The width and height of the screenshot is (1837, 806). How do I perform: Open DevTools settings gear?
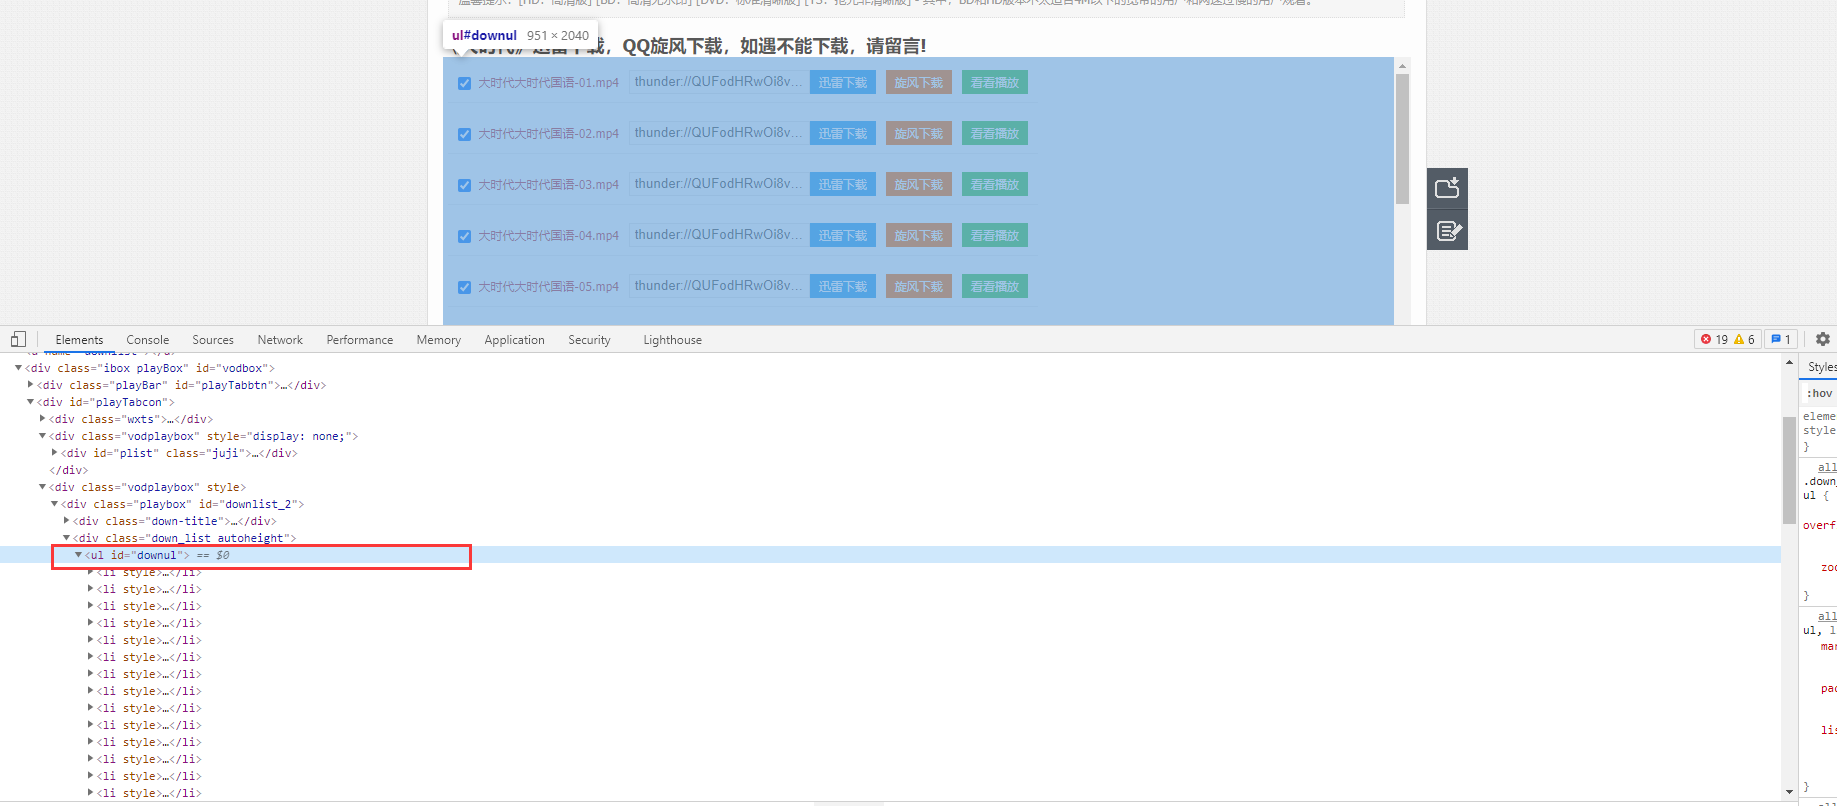pos(1822,339)
